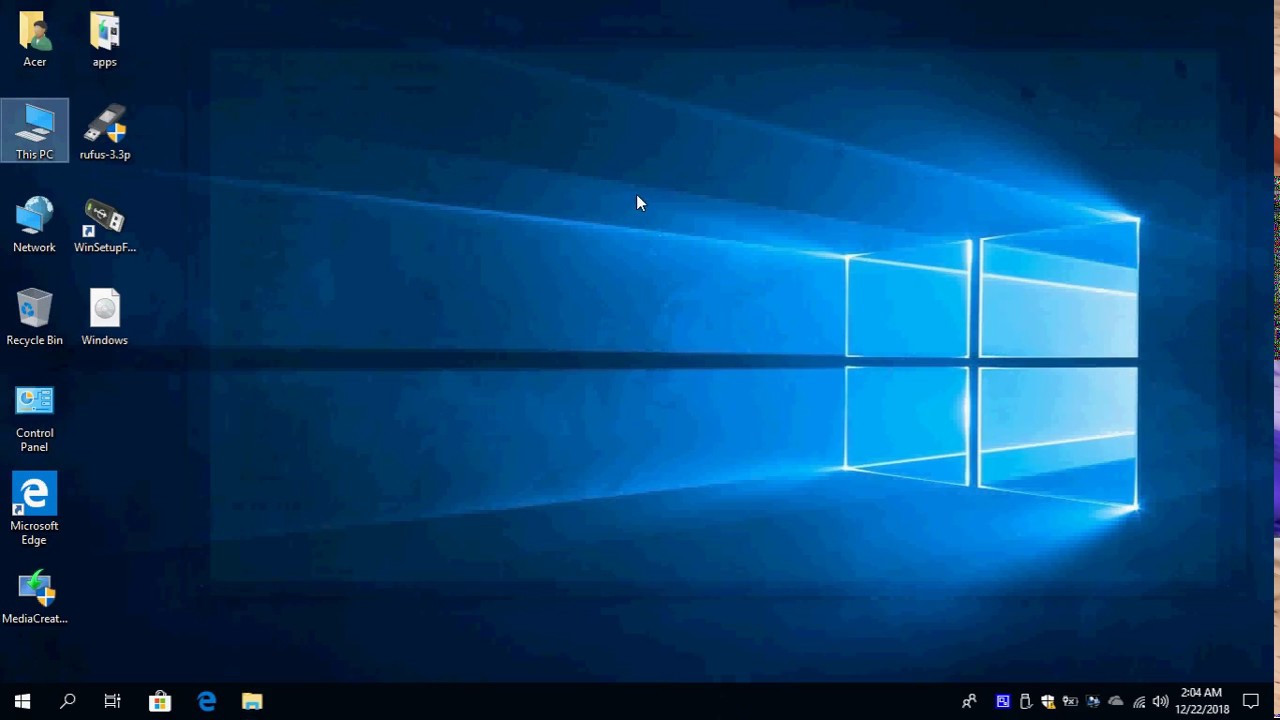Launch Microsoft Store from taskbar
The width and height of the screenshot is (1280, 720).
pyautogui.click(x=160, y=701)
